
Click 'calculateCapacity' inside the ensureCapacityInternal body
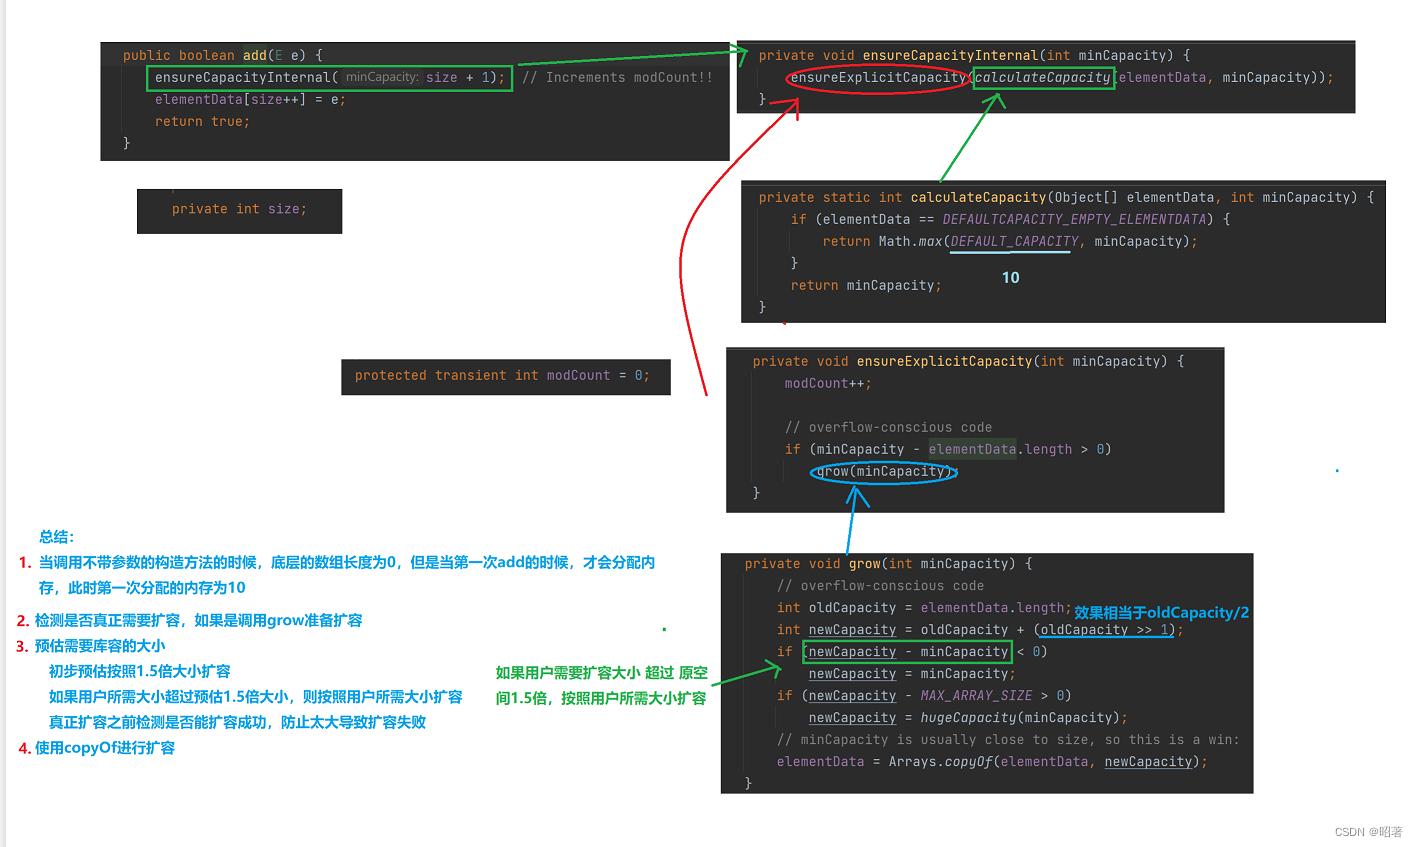coord(1043,77)
